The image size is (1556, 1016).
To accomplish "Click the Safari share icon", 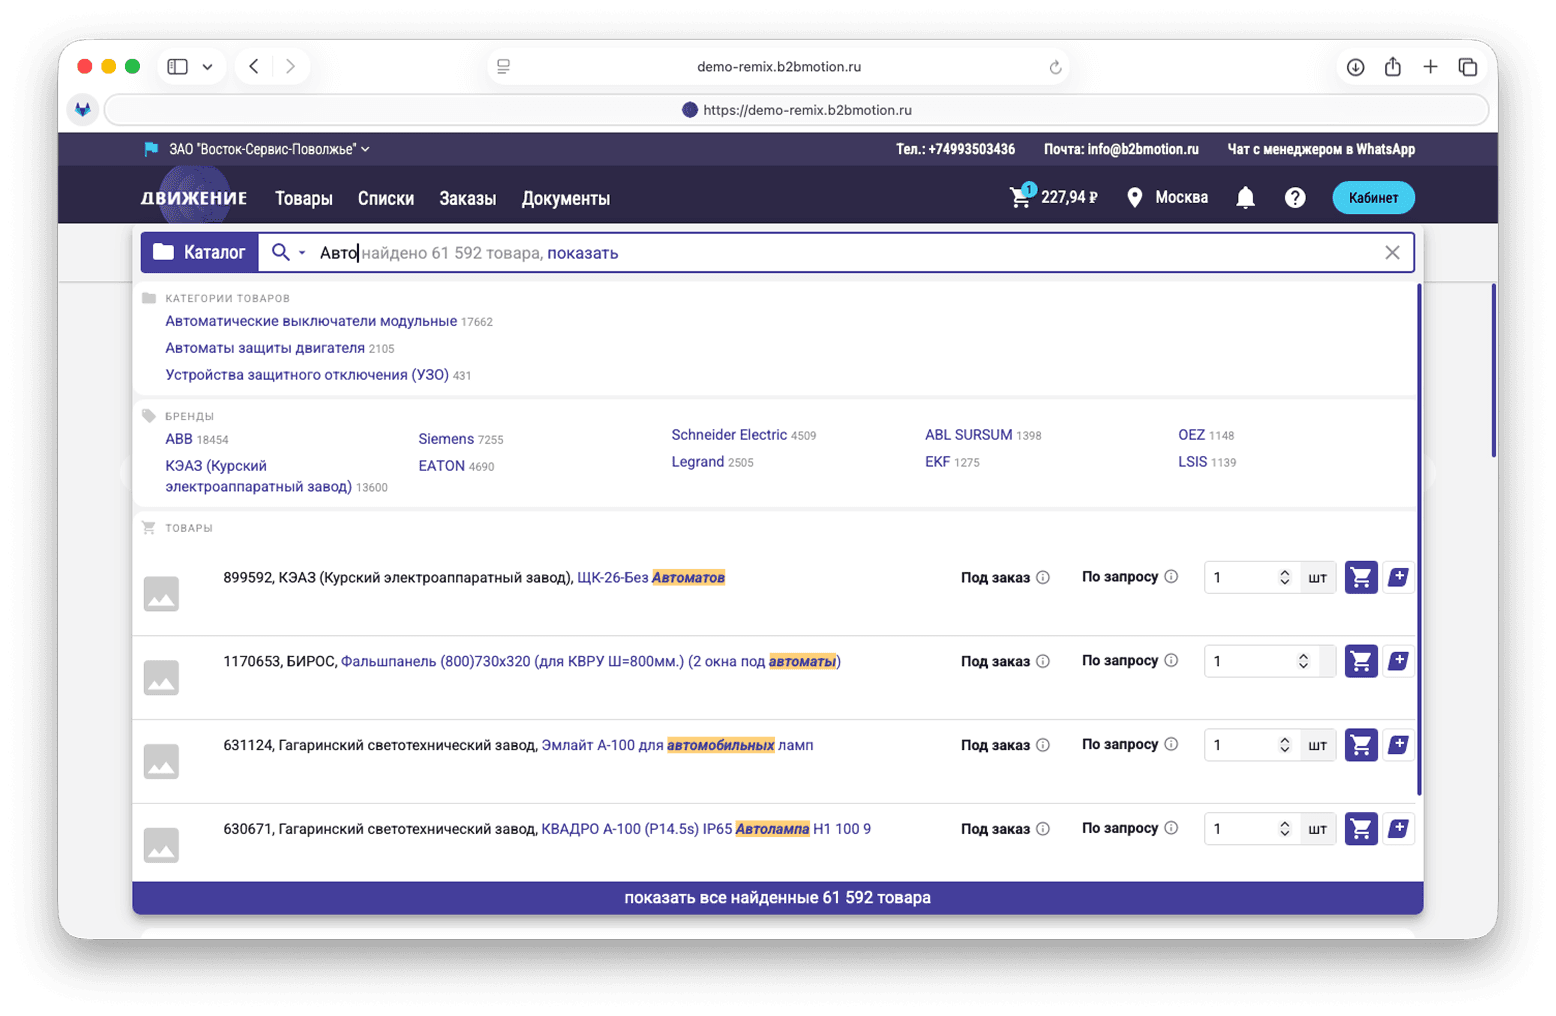I will (1393, 66).
